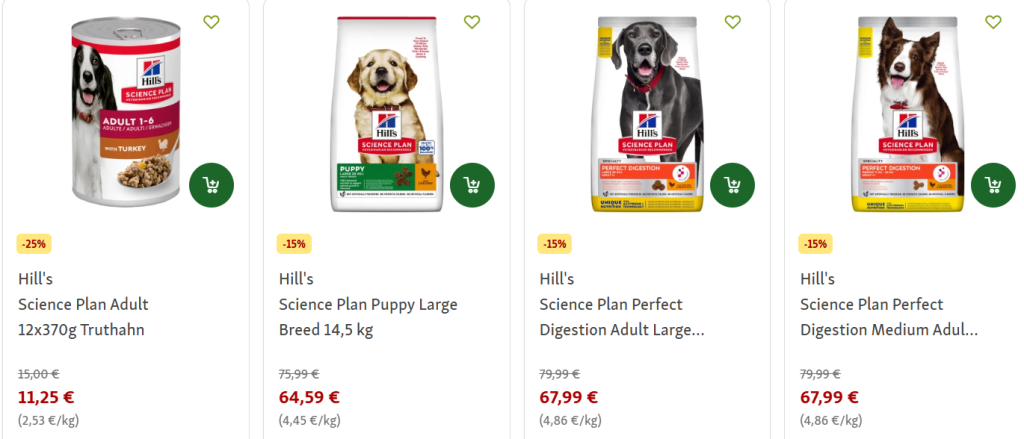Open Science Plan Puppy Large Breed 14,5 kg
Viewport: 1024px width, 439px height.
(x=368, y=317)
